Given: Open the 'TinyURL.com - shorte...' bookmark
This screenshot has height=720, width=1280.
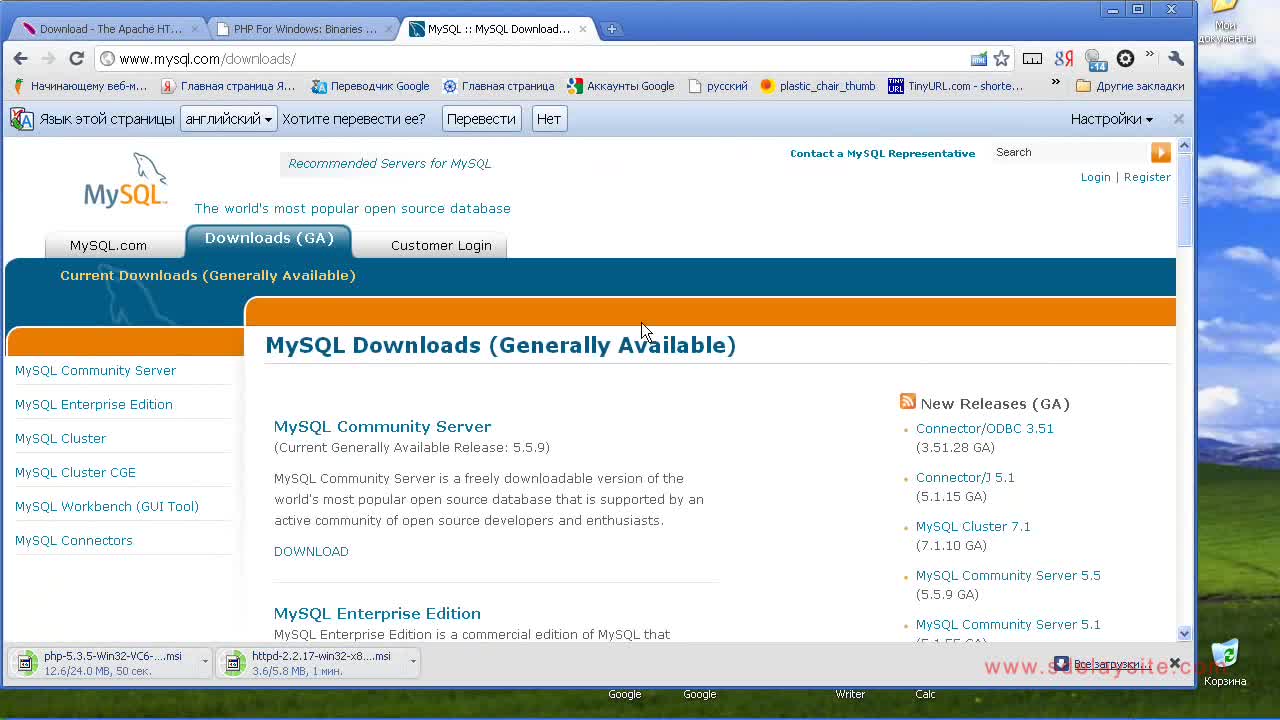Looking at the screenshot, I should tap(955, 86).
